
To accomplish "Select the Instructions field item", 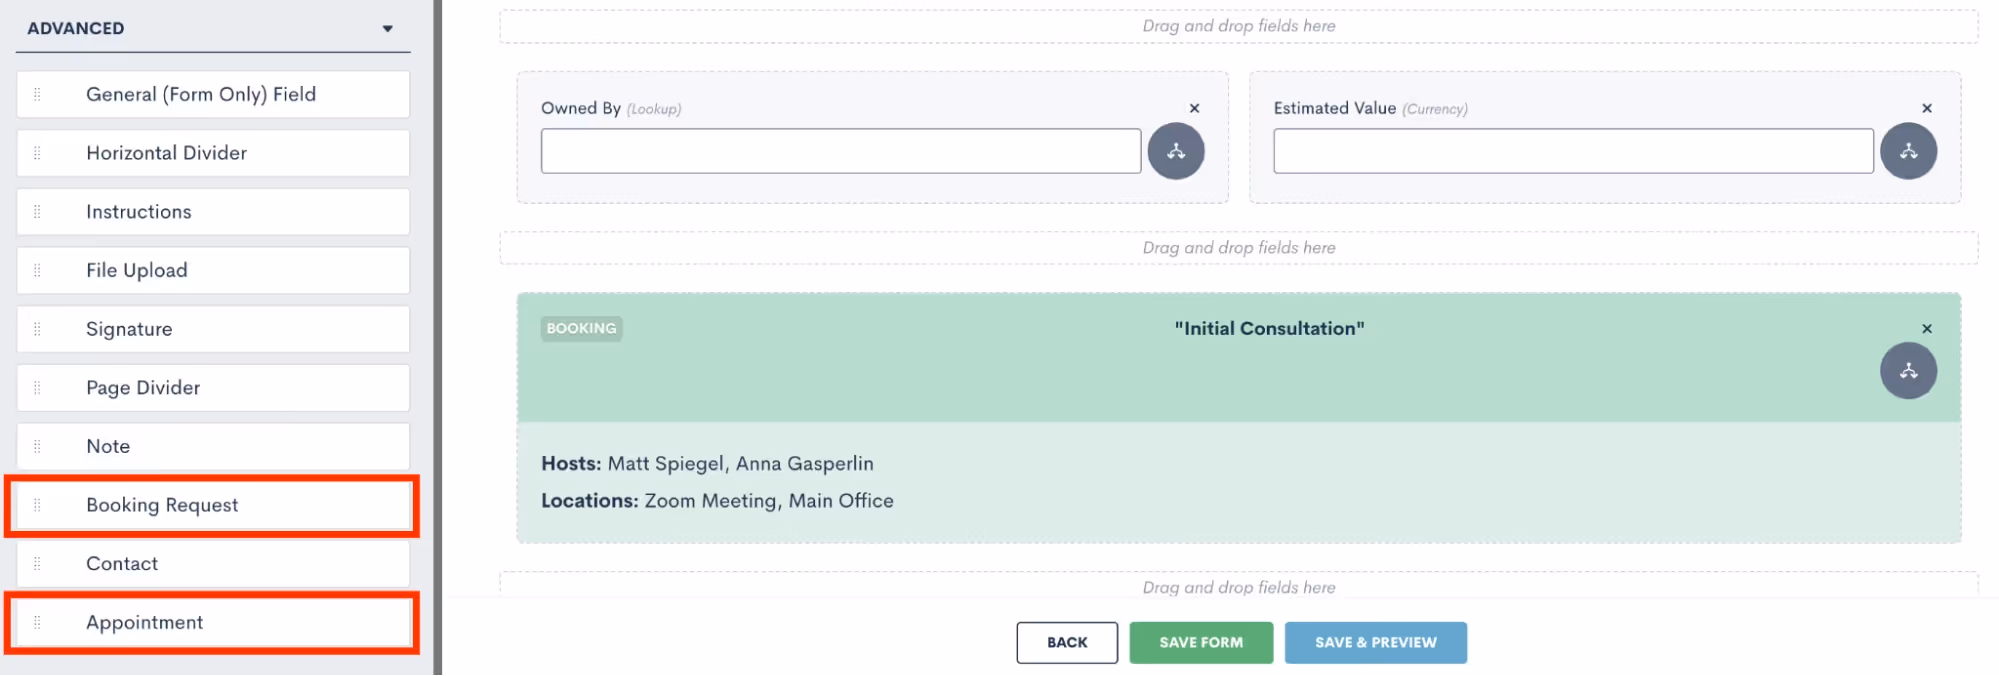I will pos(213,212).
